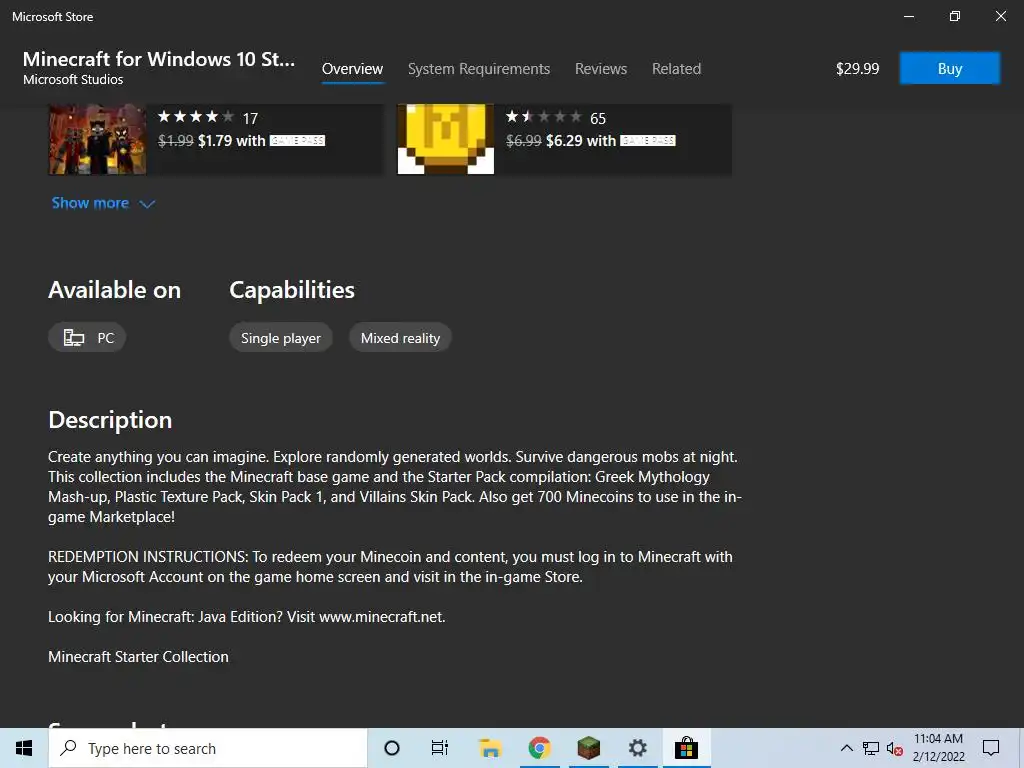The height and width of the screenshot is (768, 1024).
Task: Select the PC availability chip
Action: pos(87,338)
